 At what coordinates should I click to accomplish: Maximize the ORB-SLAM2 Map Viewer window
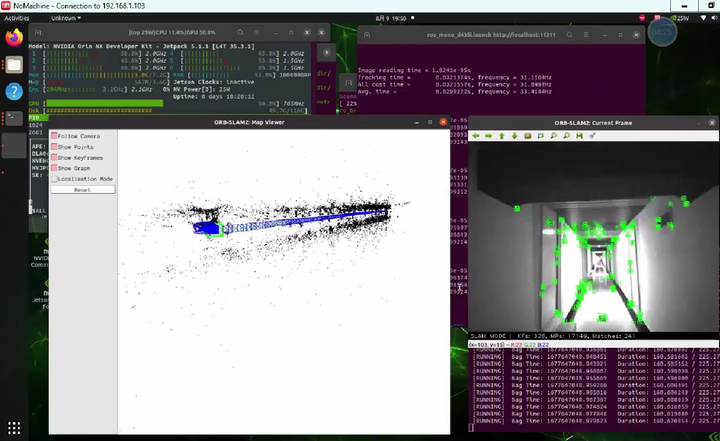[x=430, y=122]
